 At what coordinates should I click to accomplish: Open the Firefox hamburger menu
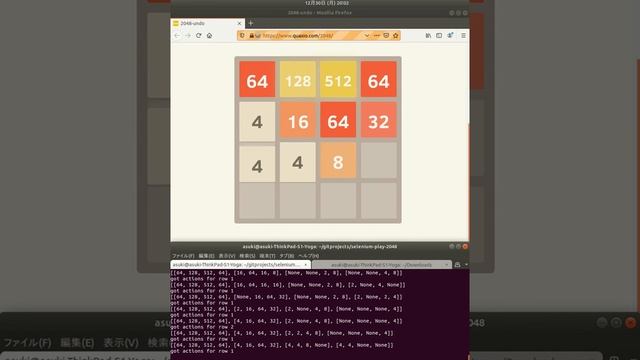[x=463, y=36]
